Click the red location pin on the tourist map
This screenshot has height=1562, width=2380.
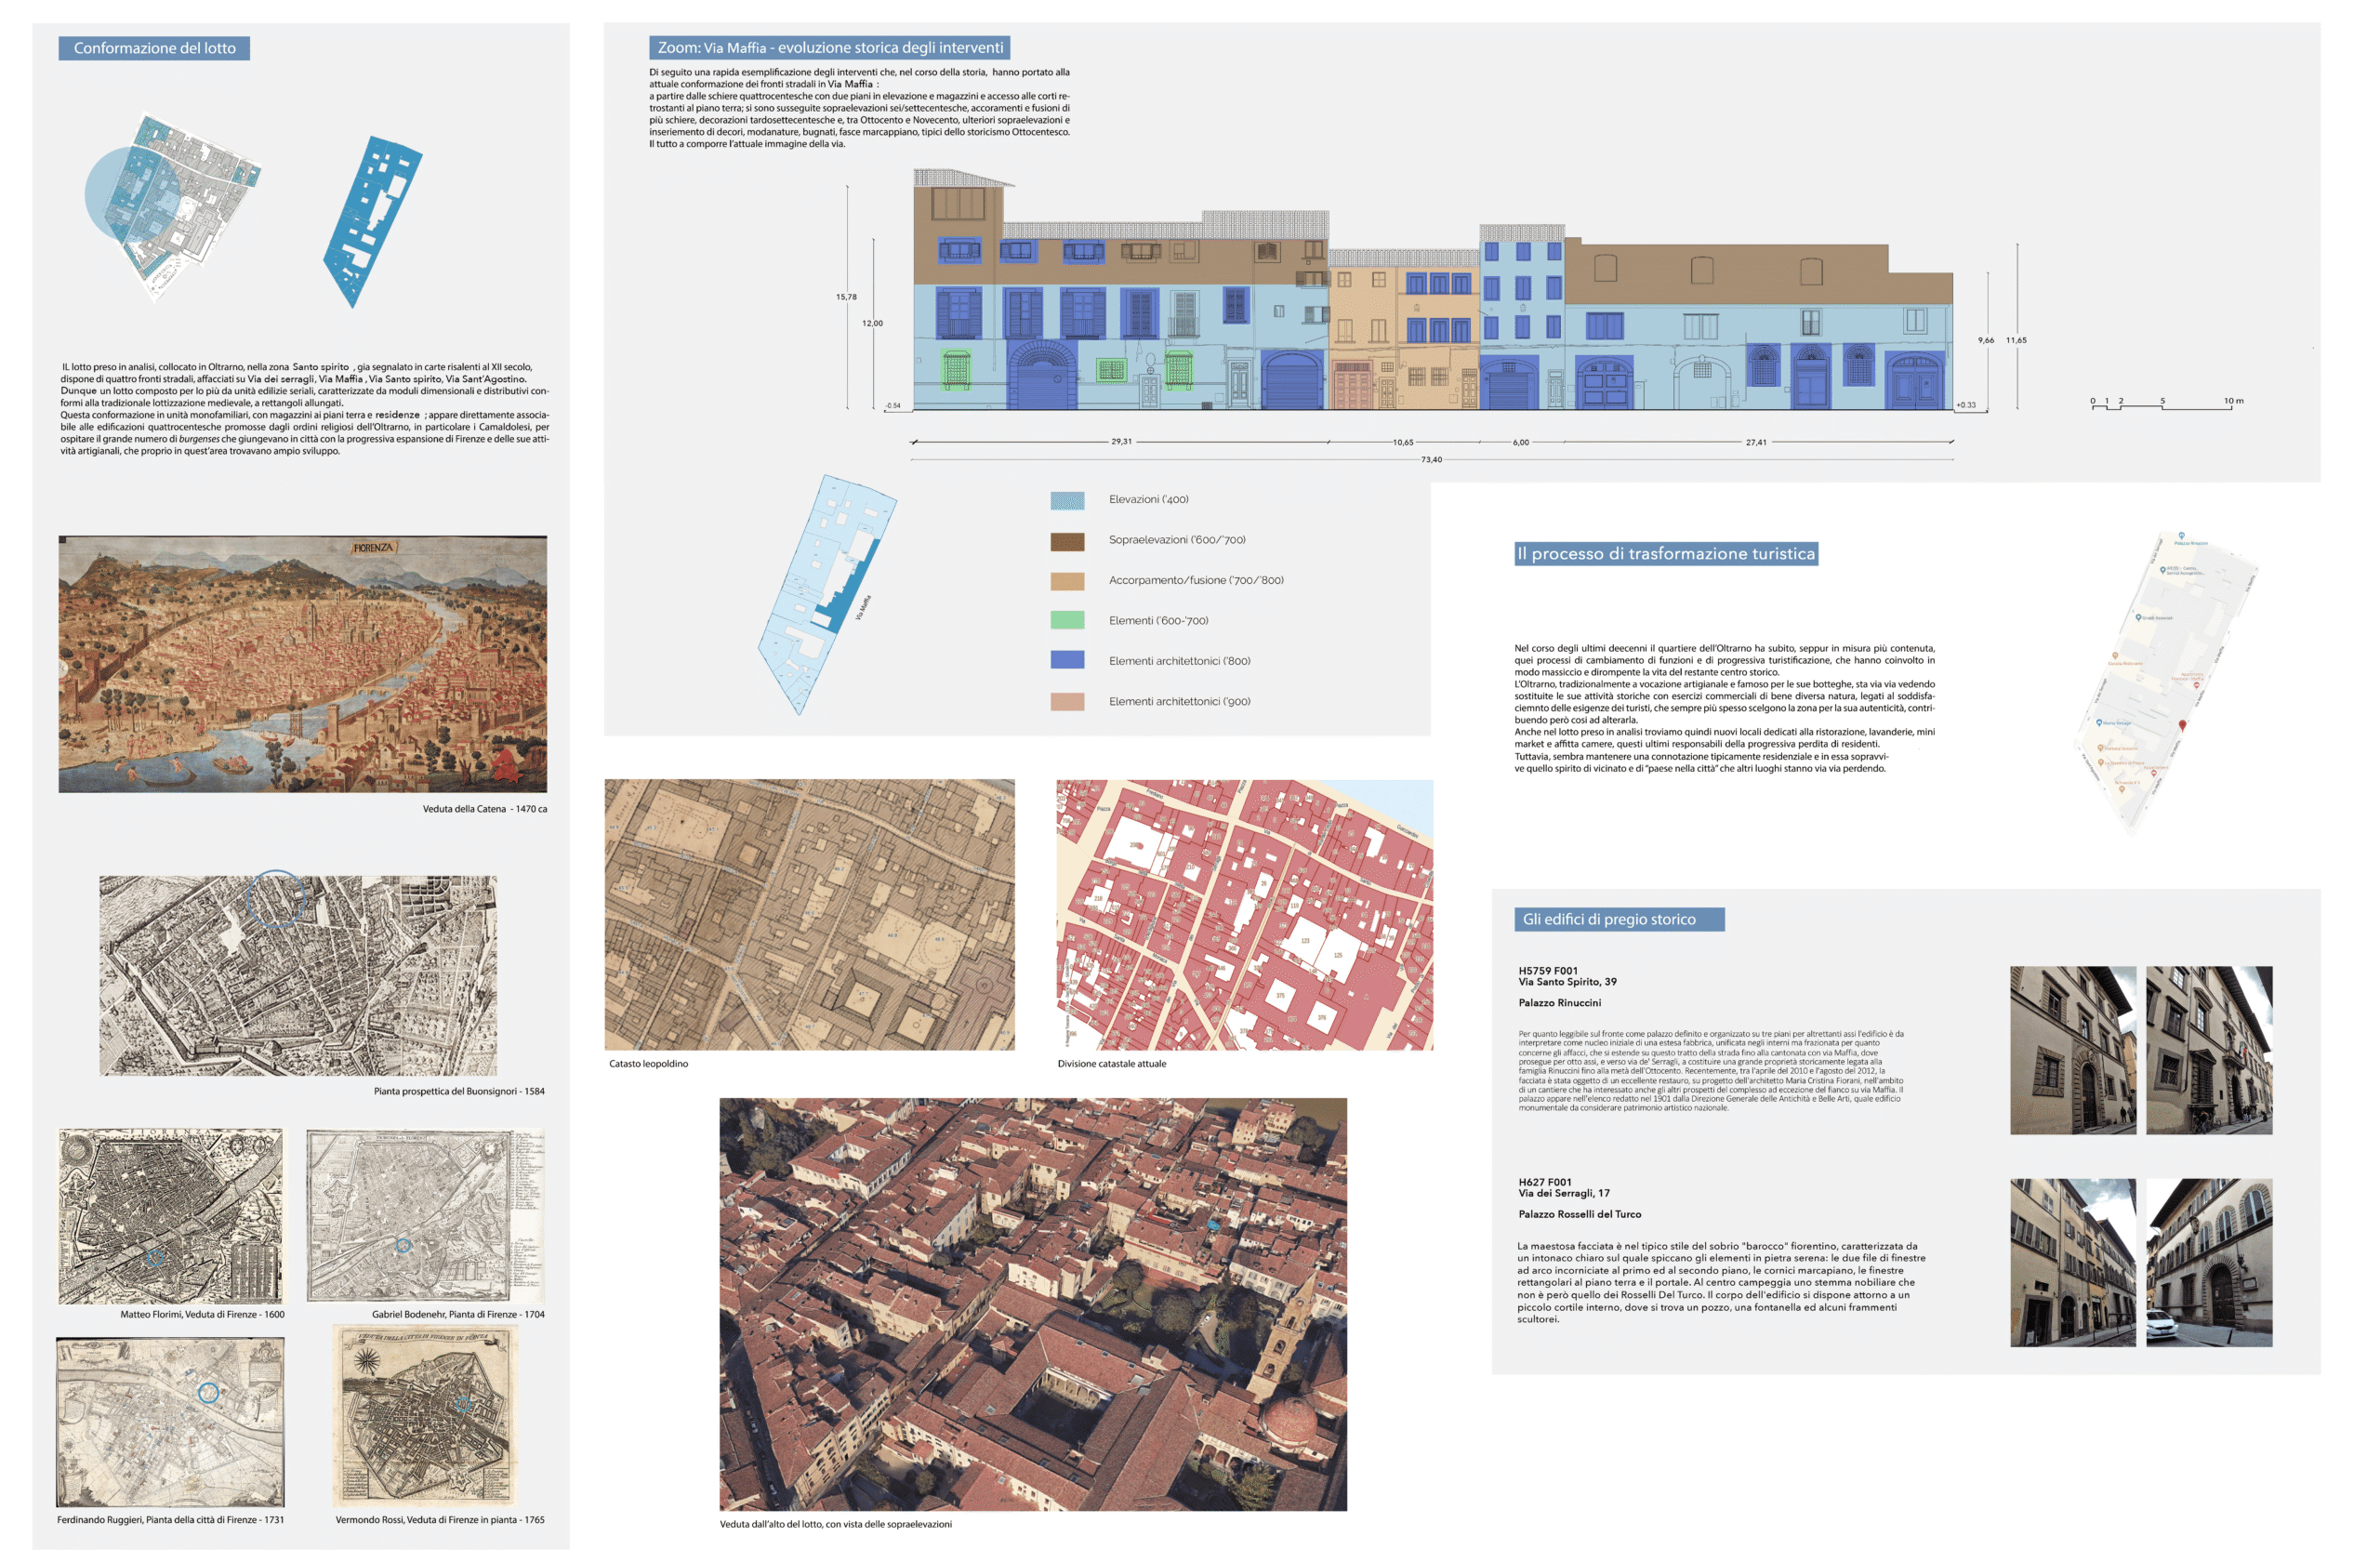click(2182, 725)
